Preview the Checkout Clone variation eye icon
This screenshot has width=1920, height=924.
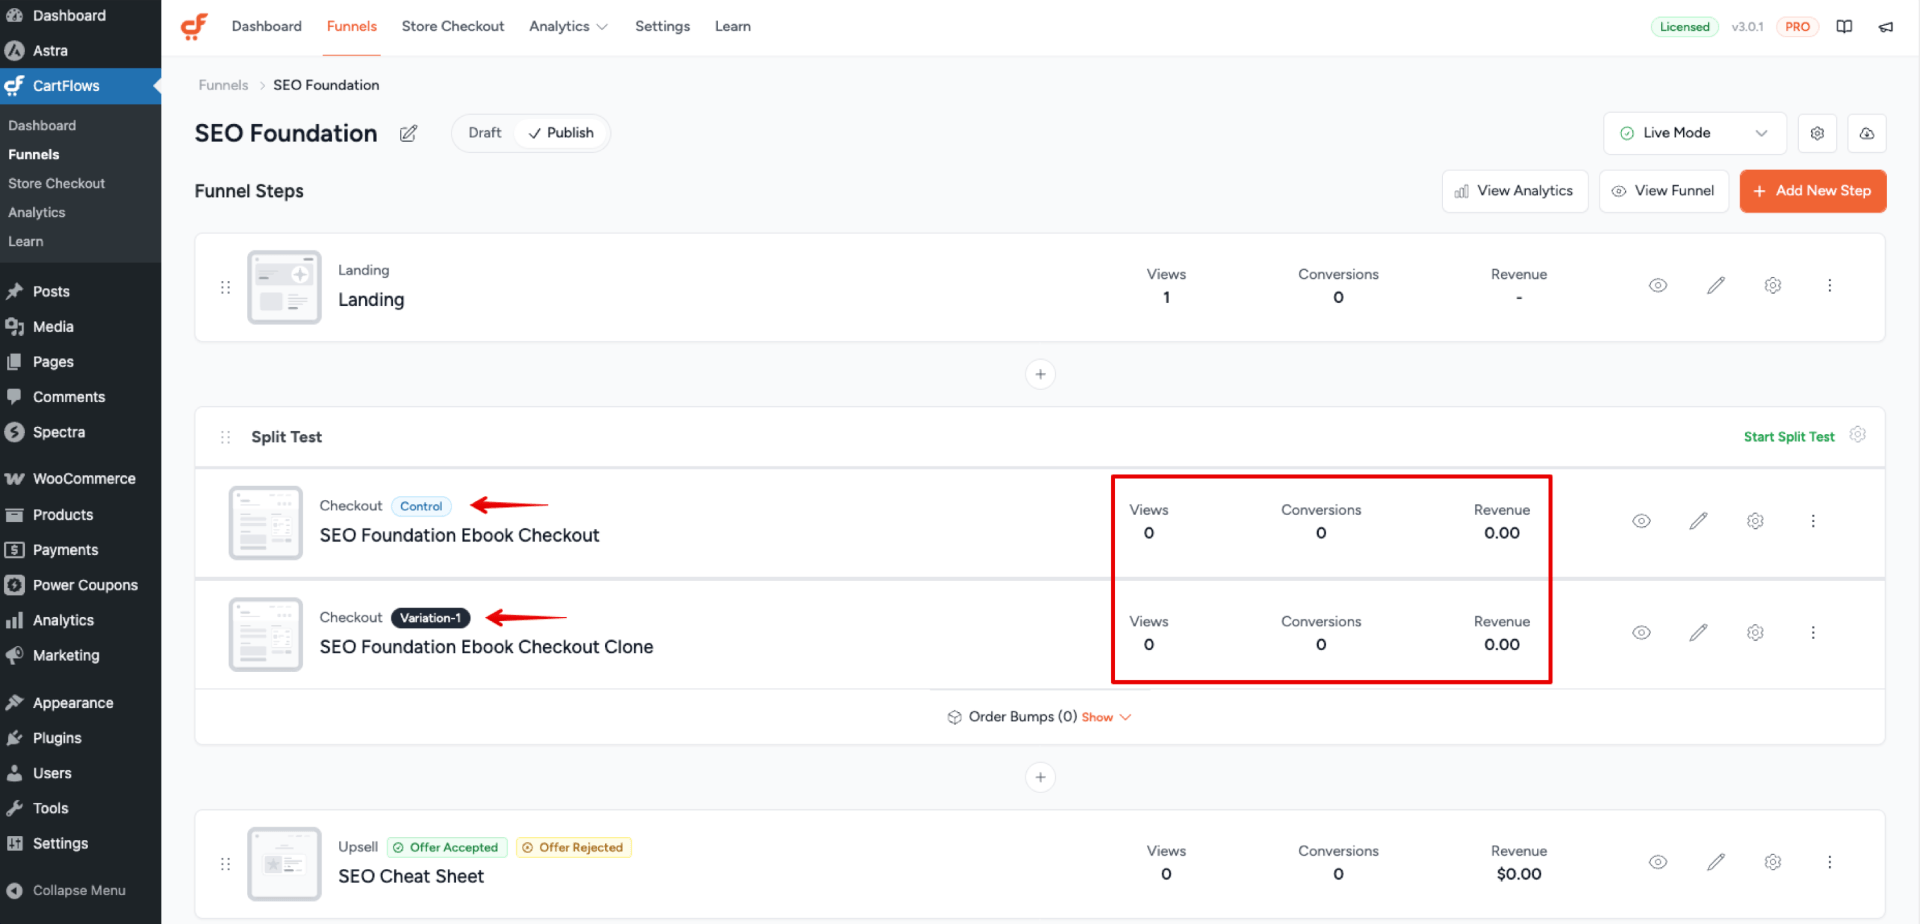(1641, 633)
